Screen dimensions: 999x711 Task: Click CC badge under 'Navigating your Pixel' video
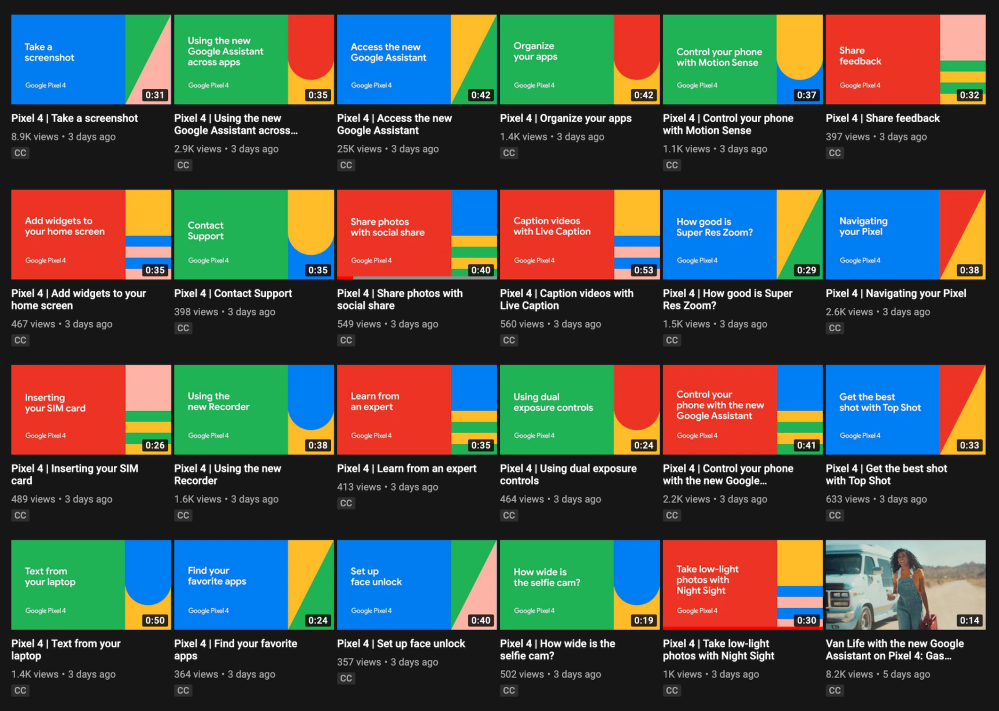(835, 328)
